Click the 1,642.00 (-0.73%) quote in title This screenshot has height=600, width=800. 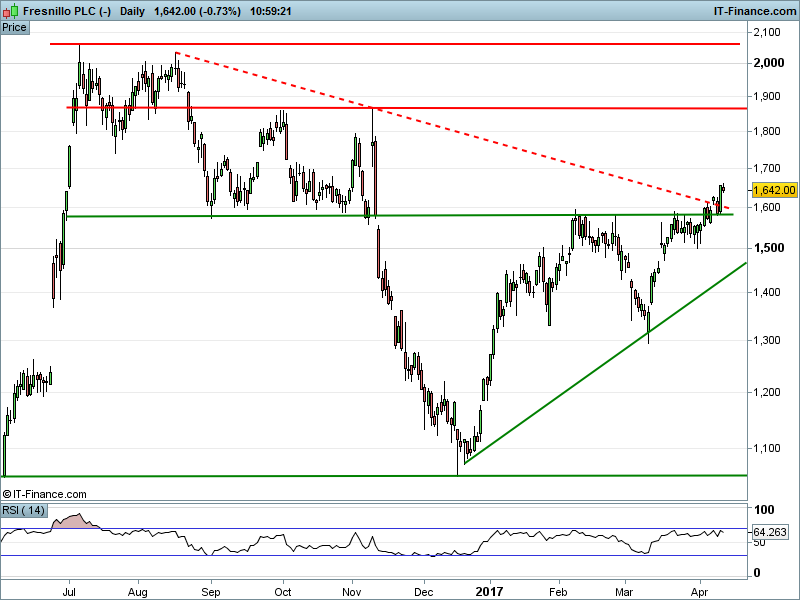click(x=197, y=11)
